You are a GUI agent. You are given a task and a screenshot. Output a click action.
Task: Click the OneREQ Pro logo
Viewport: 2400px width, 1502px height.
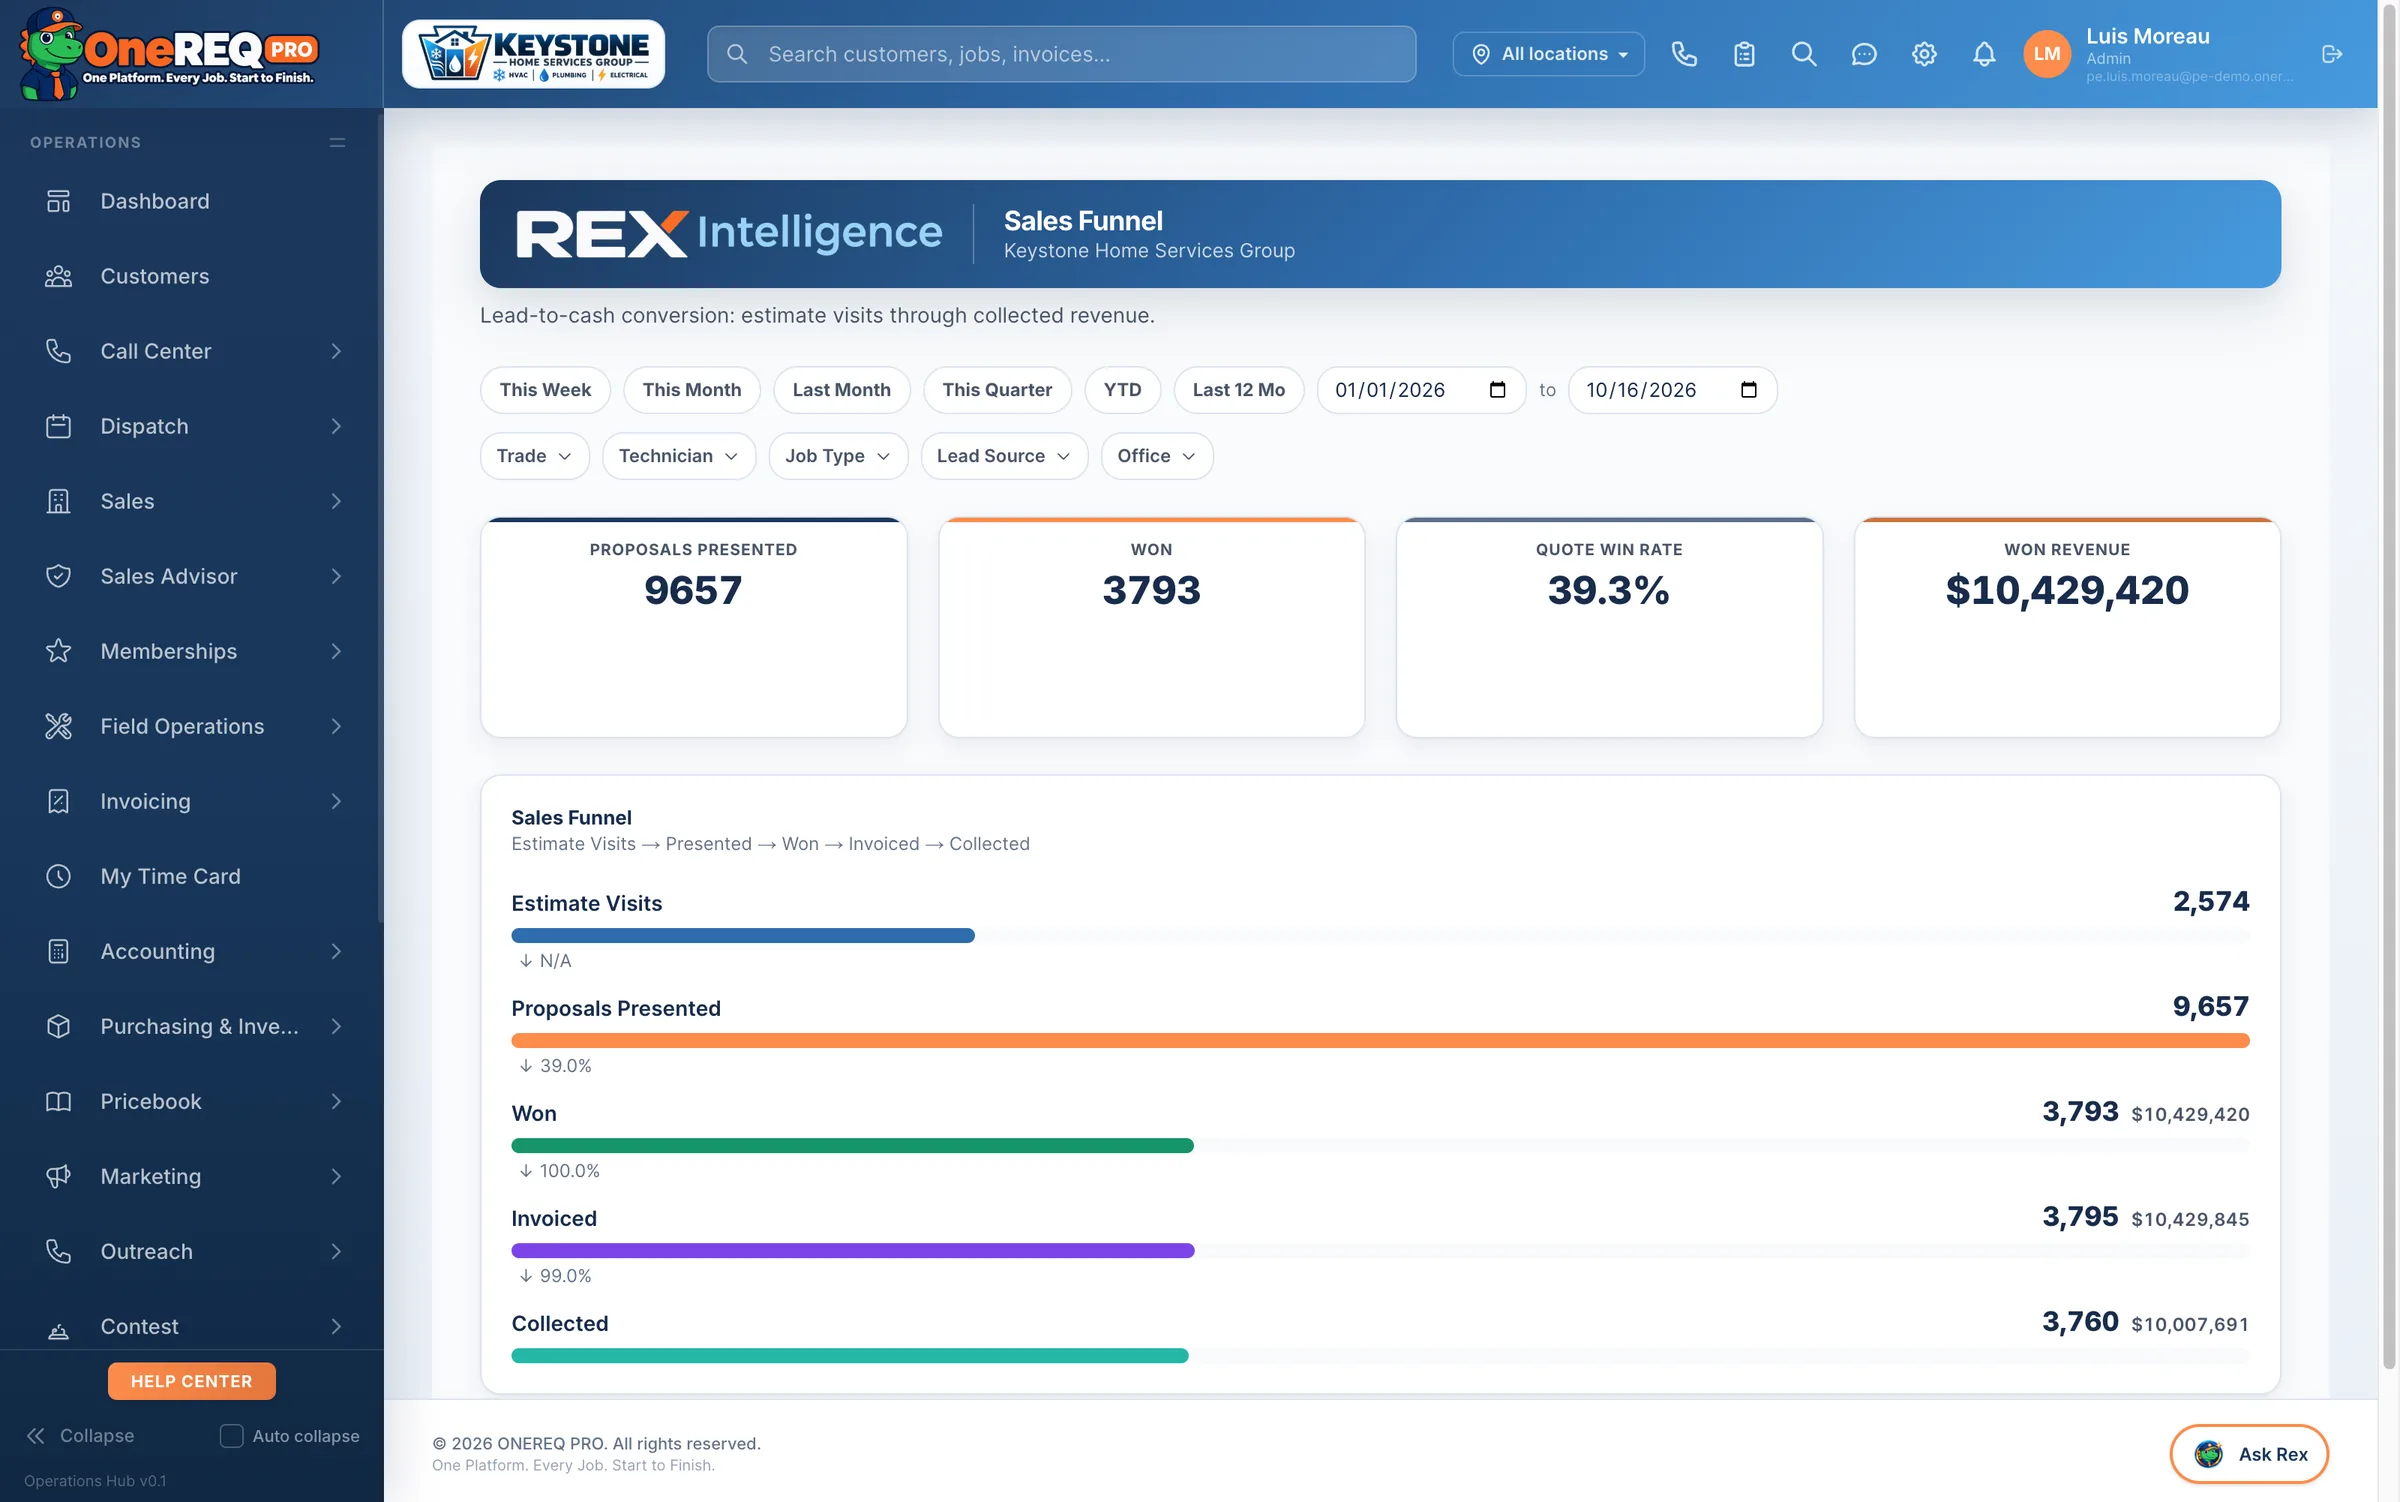tap(168, 54)
